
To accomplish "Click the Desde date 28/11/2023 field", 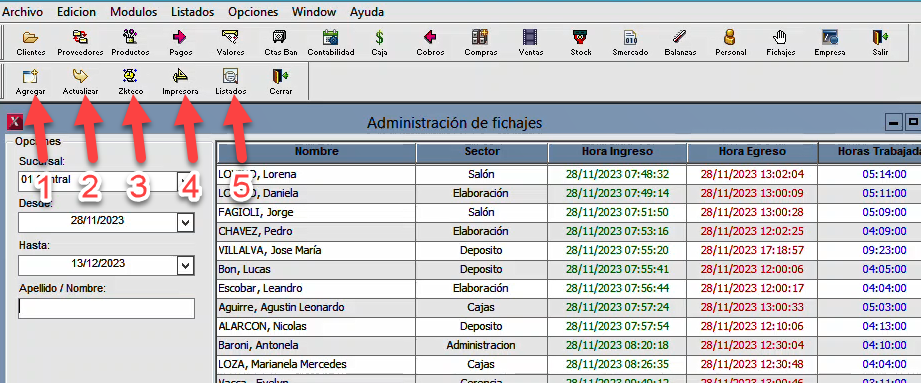I will click(x=98, y=222).
